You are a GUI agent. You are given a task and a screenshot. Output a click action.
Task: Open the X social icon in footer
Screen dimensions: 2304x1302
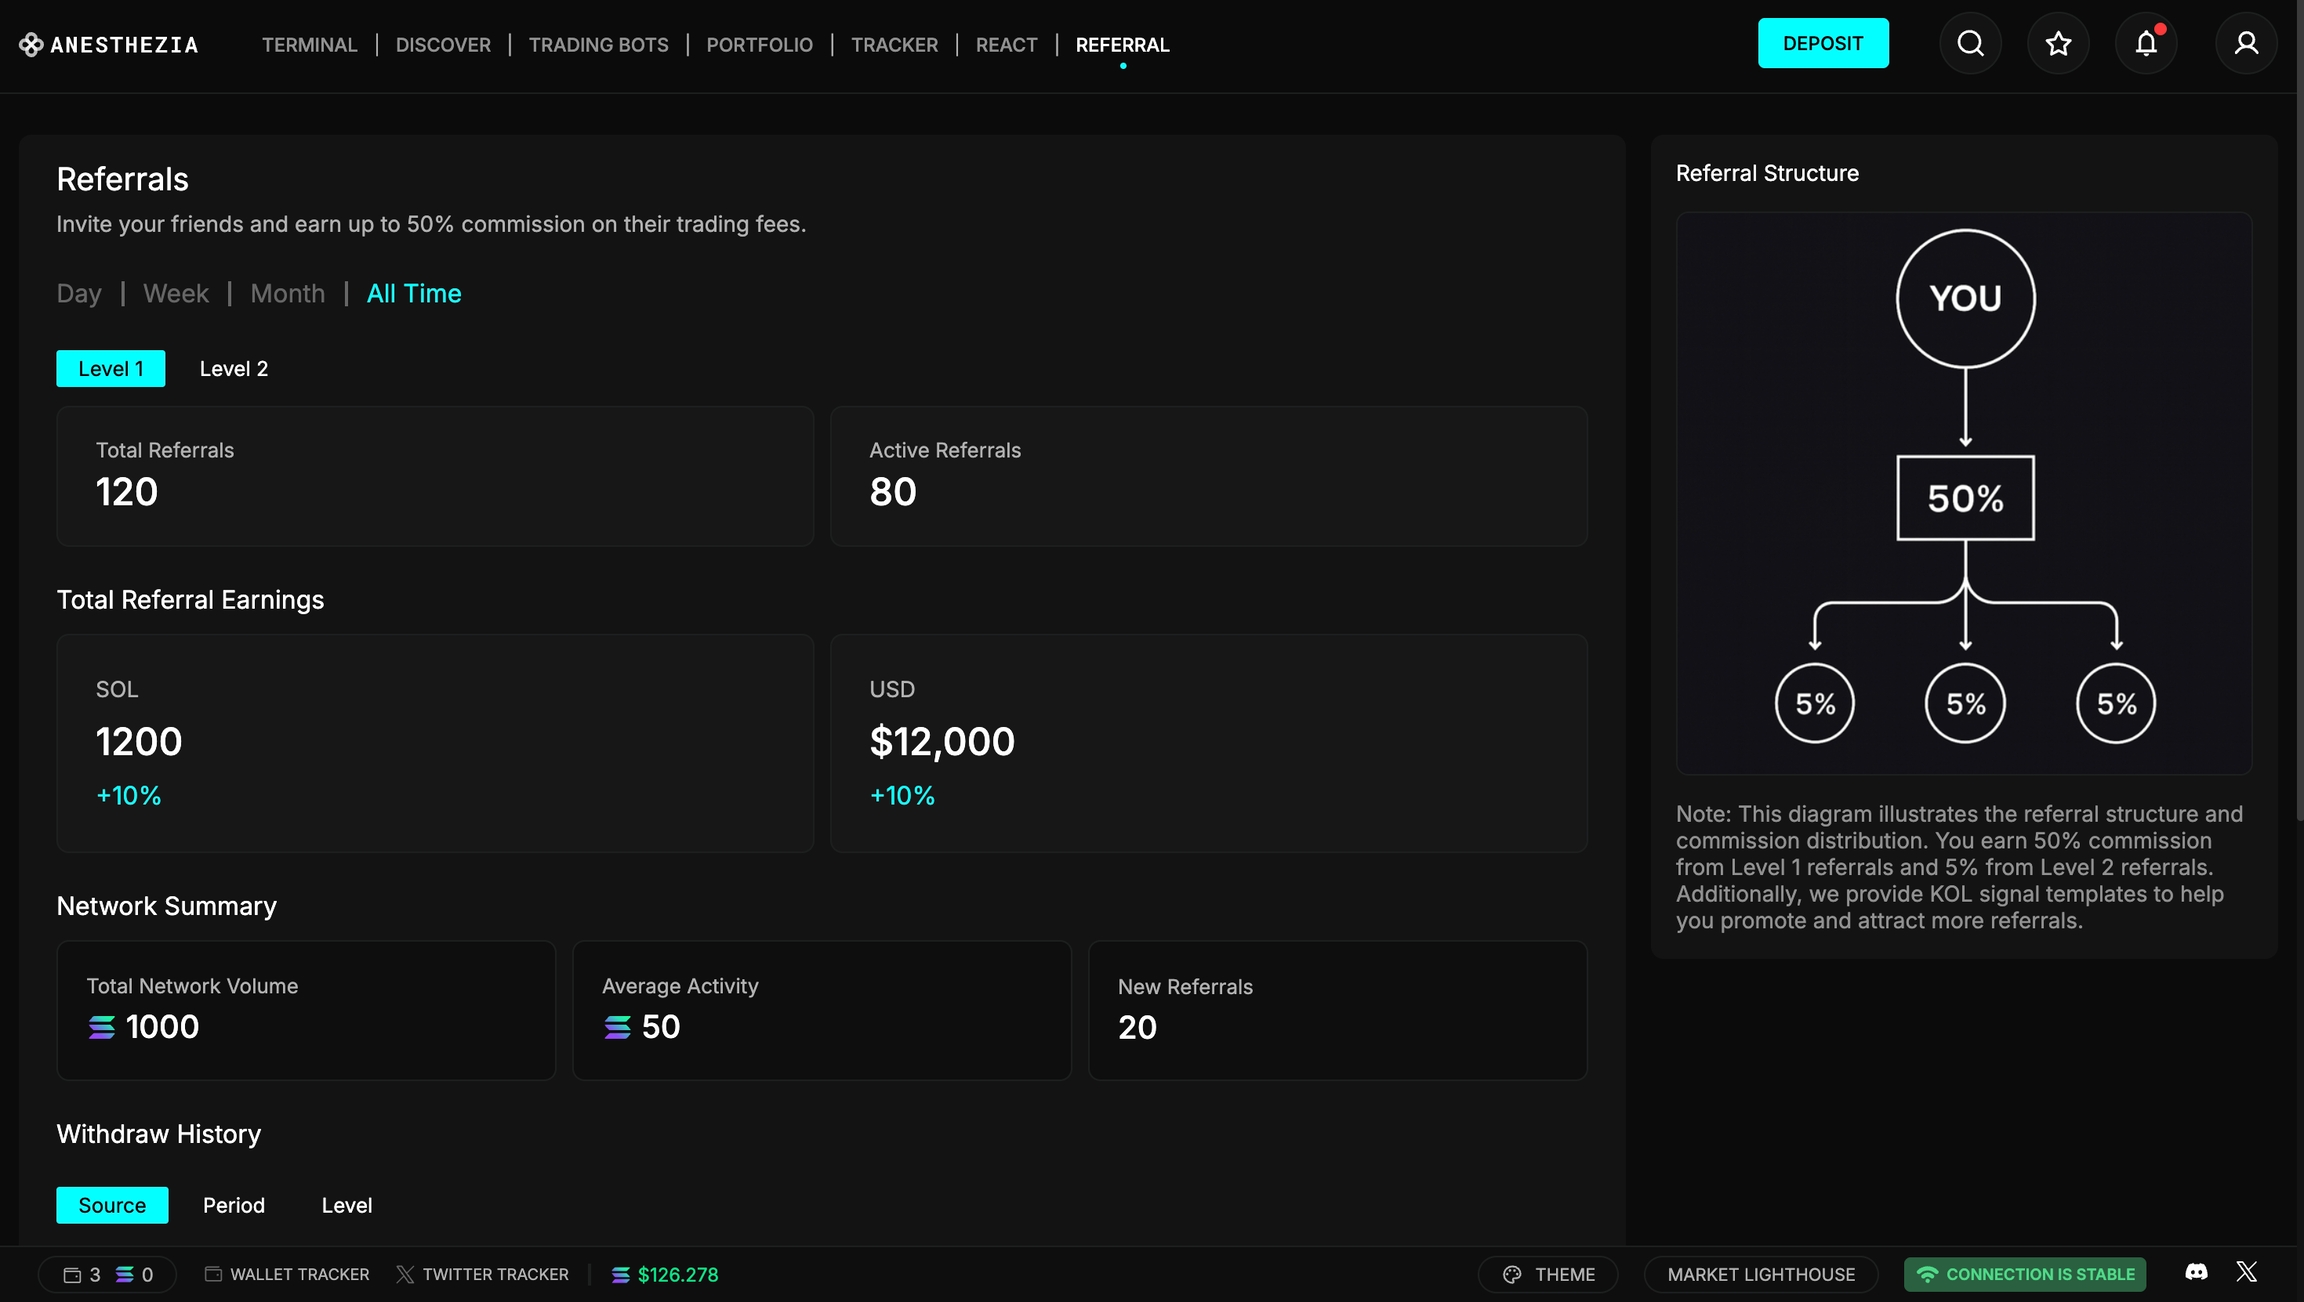[2247, 1272]
